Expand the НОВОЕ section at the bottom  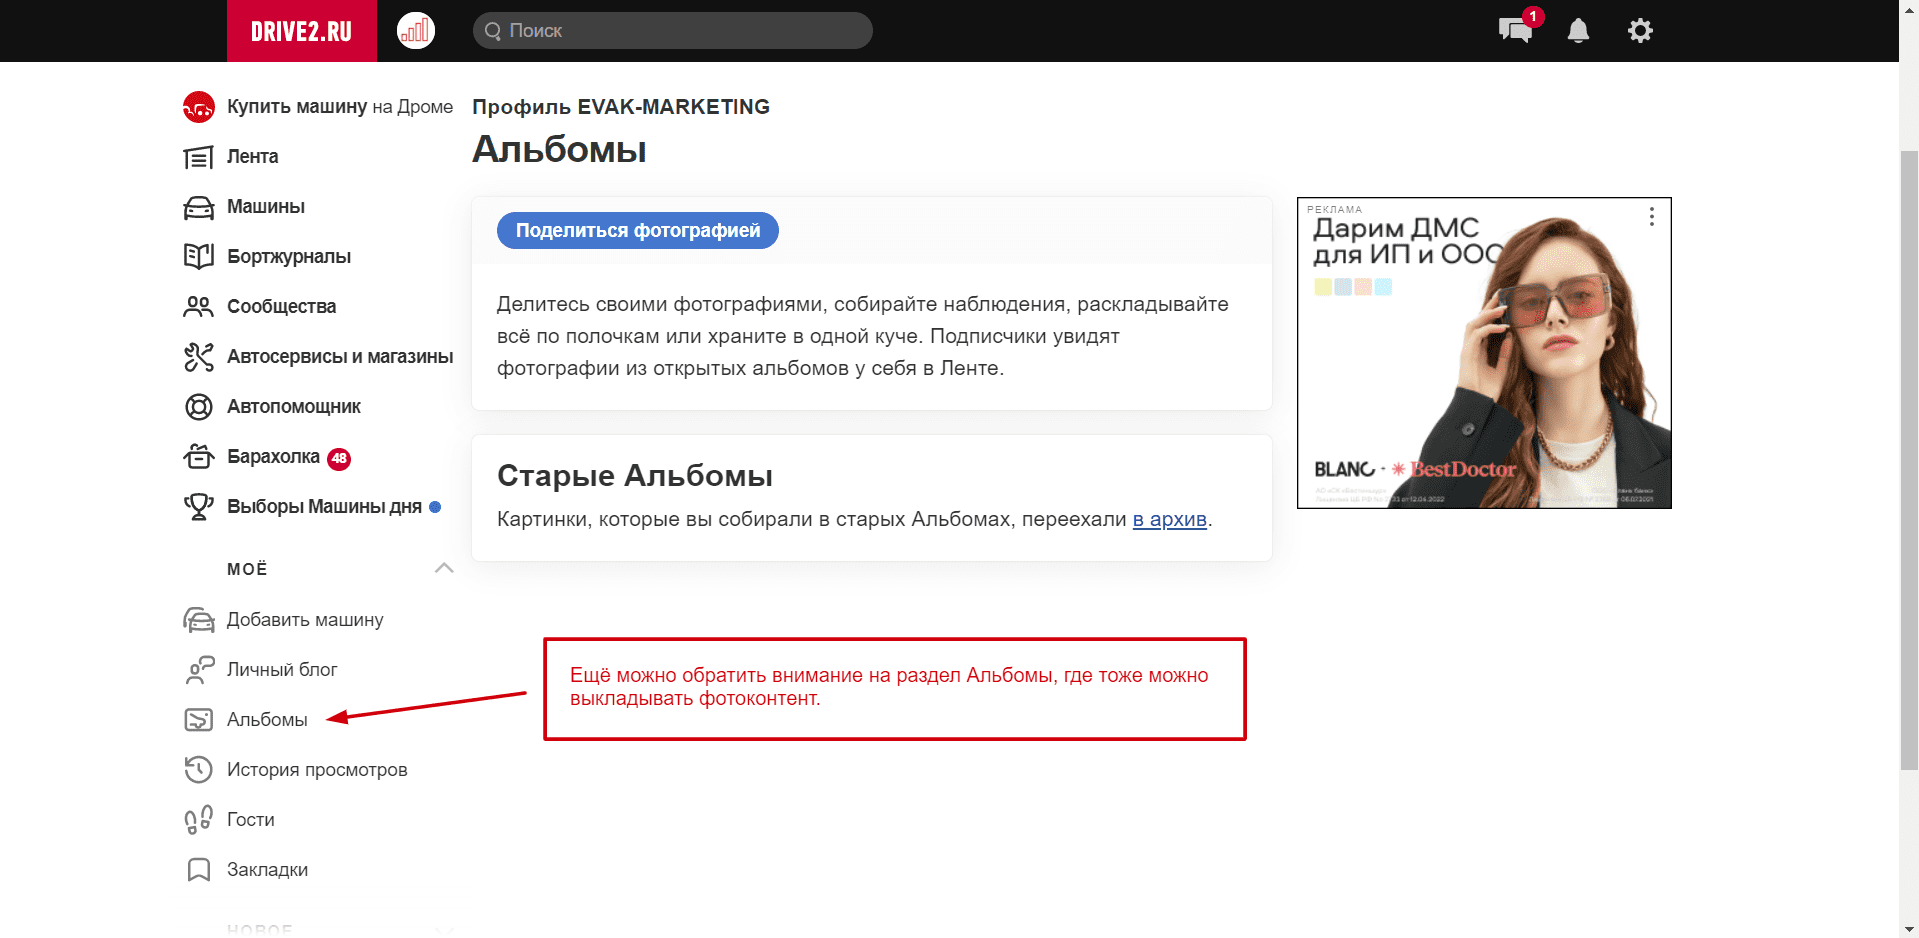pos(444,929)
